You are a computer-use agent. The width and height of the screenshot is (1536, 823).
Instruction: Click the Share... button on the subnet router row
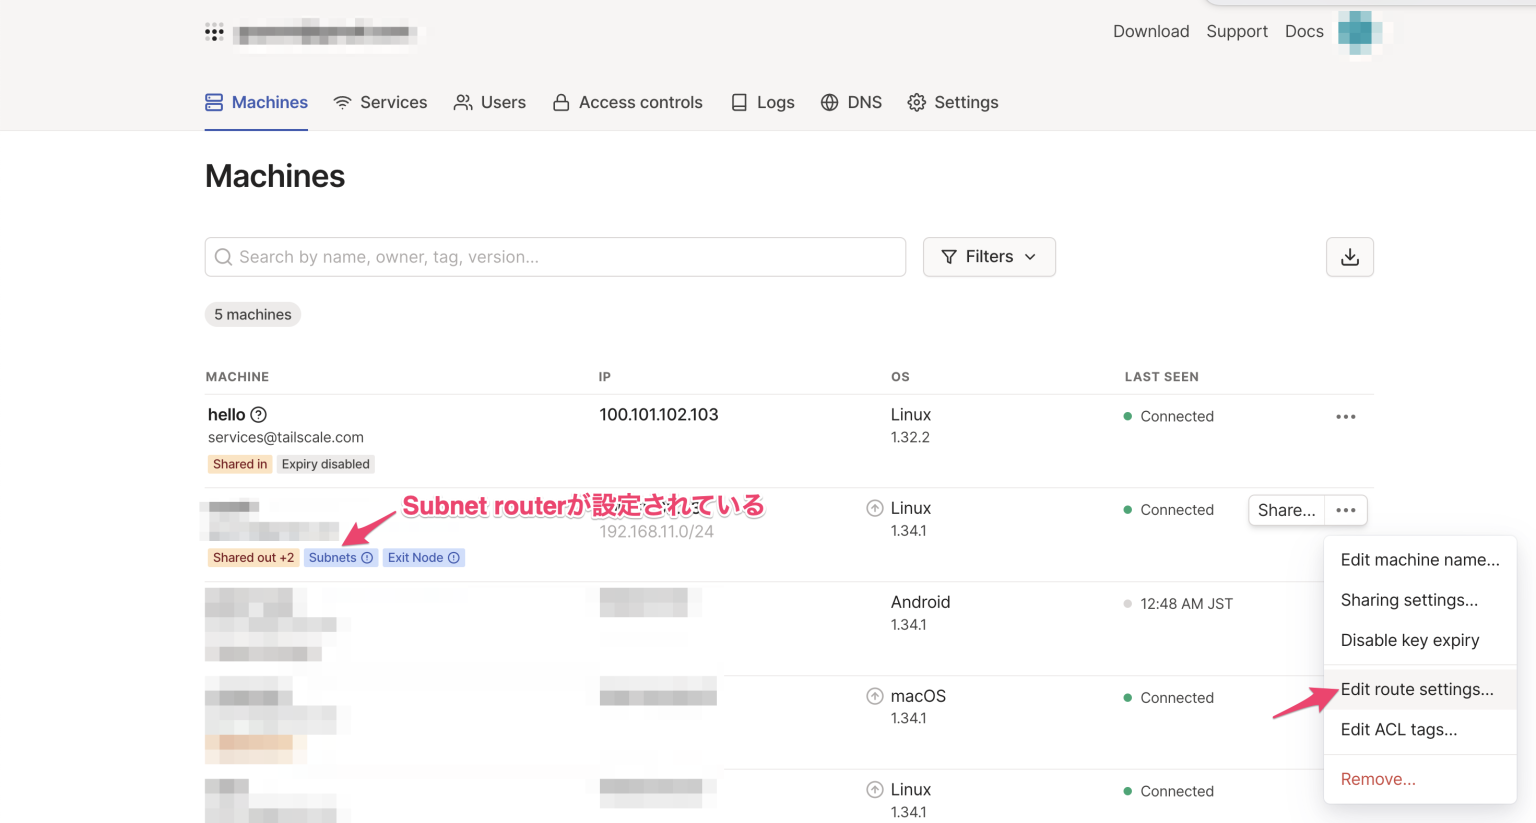(x=1286, y=510)
